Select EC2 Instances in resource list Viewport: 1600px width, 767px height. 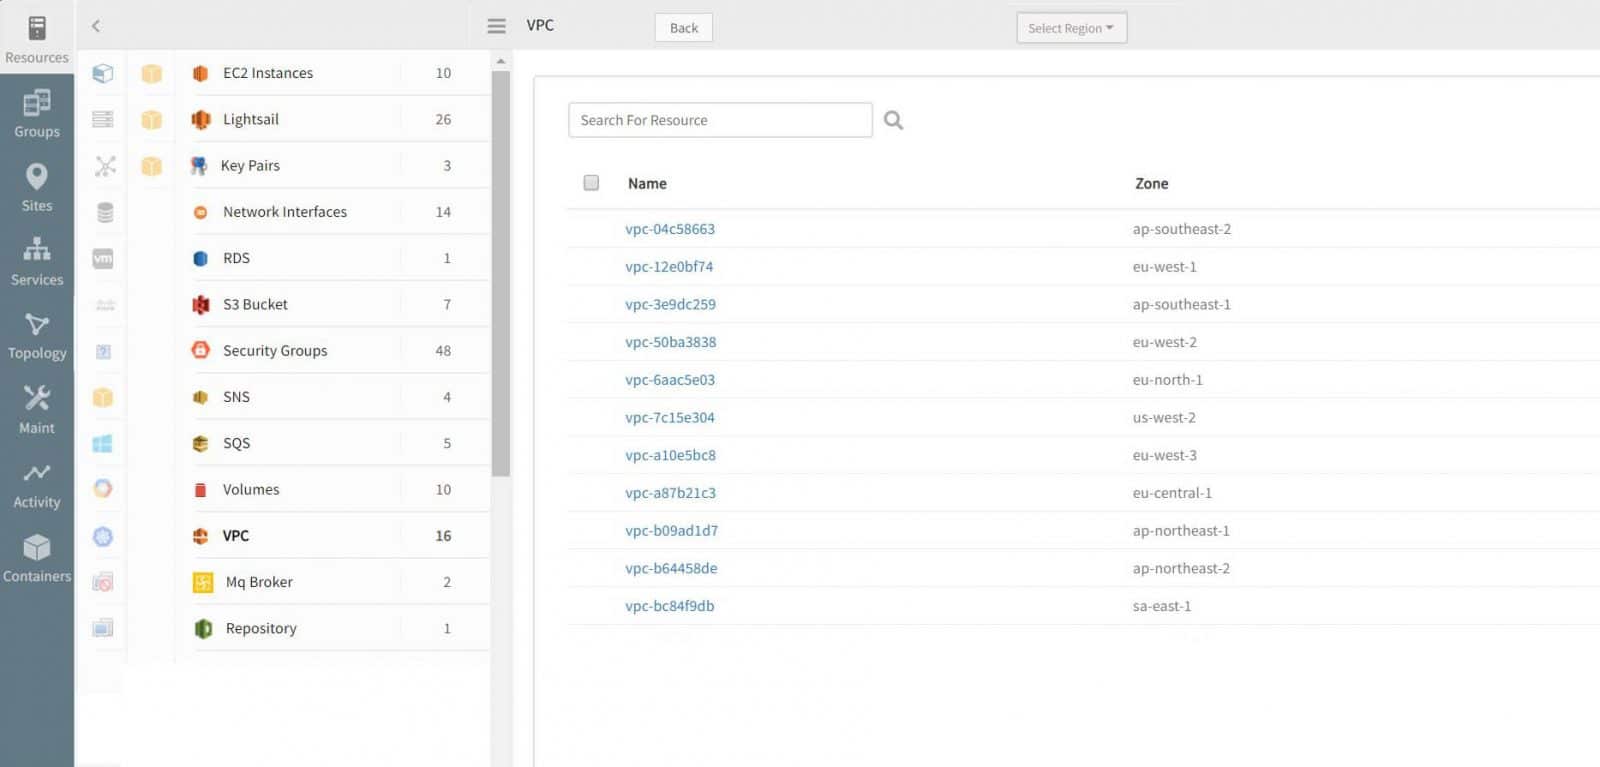pos(268,73)
